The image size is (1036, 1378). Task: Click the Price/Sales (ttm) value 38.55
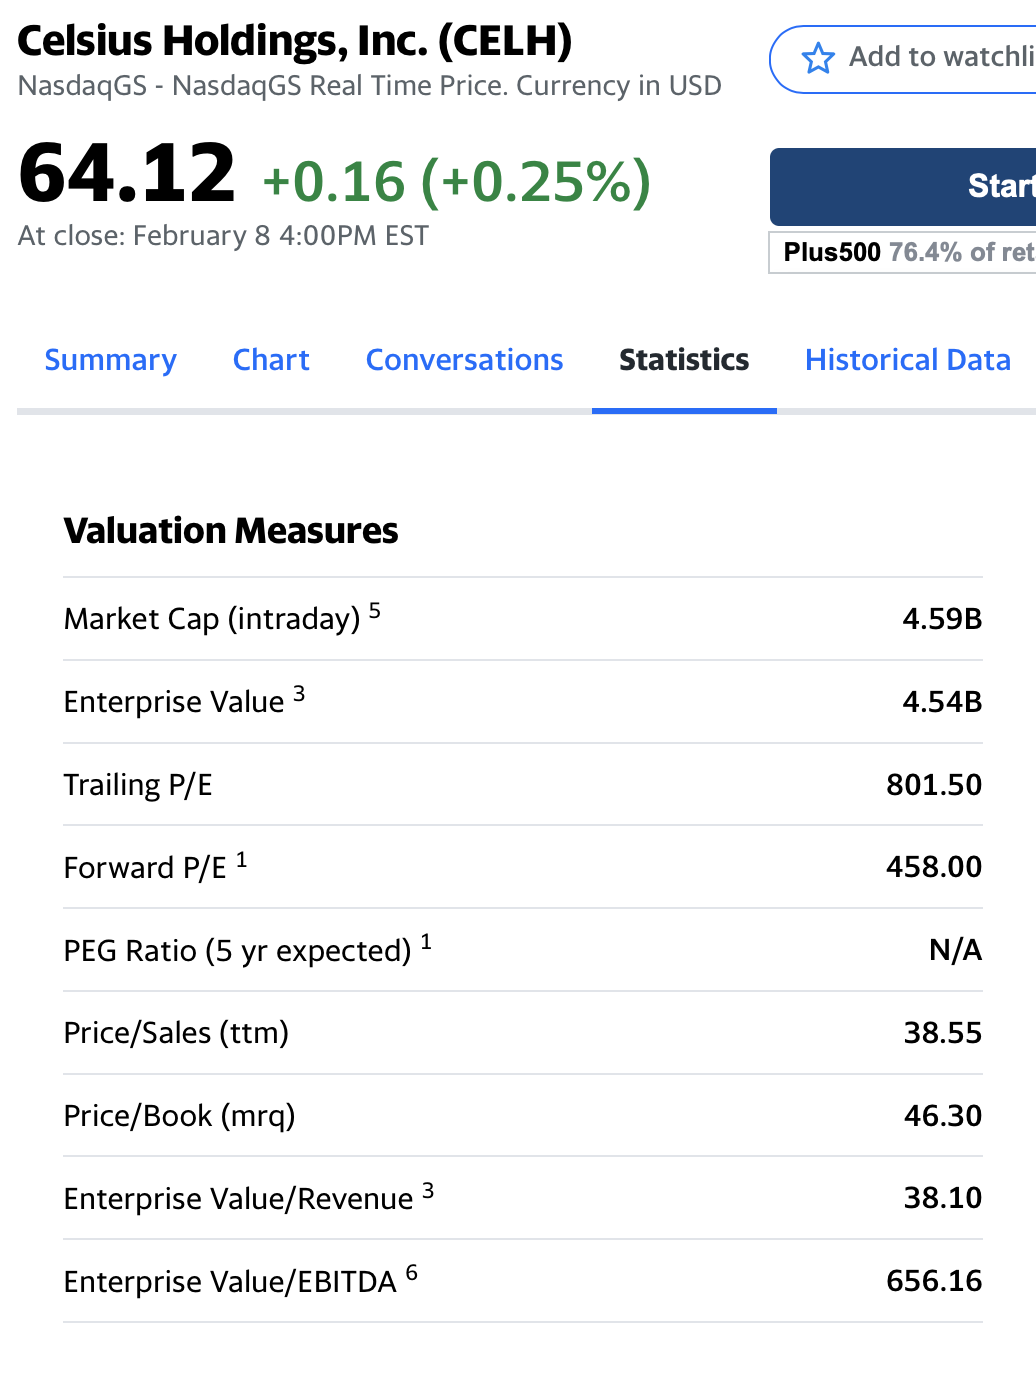pos(942,1033)
